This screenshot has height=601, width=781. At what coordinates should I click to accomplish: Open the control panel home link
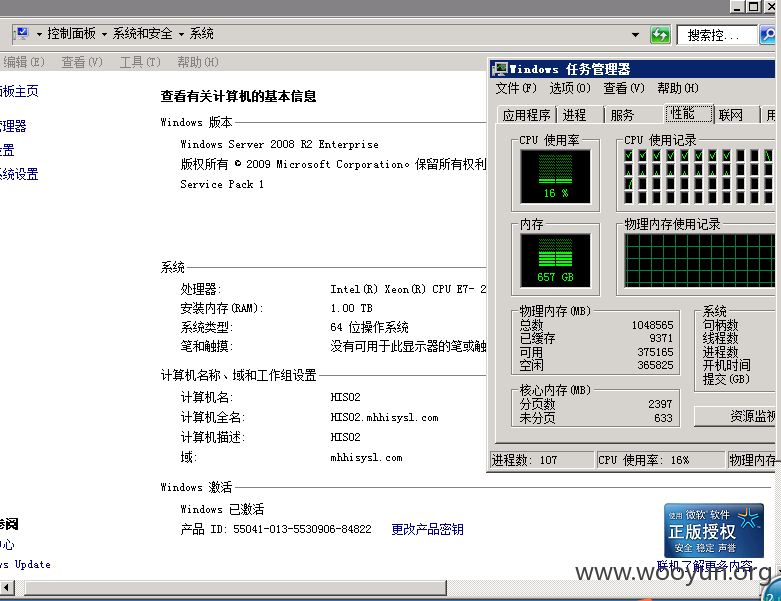coord(19,91)
